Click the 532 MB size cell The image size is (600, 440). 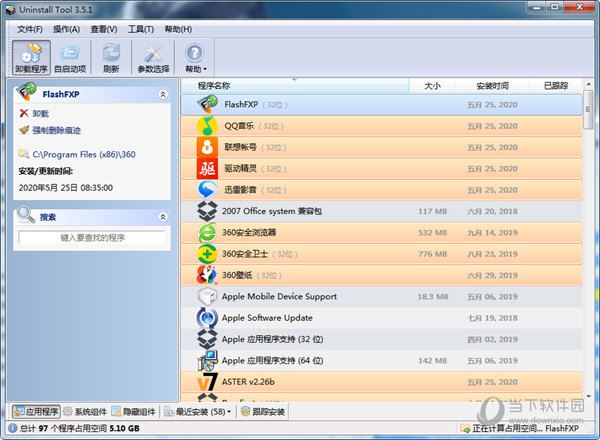[432, 233]
